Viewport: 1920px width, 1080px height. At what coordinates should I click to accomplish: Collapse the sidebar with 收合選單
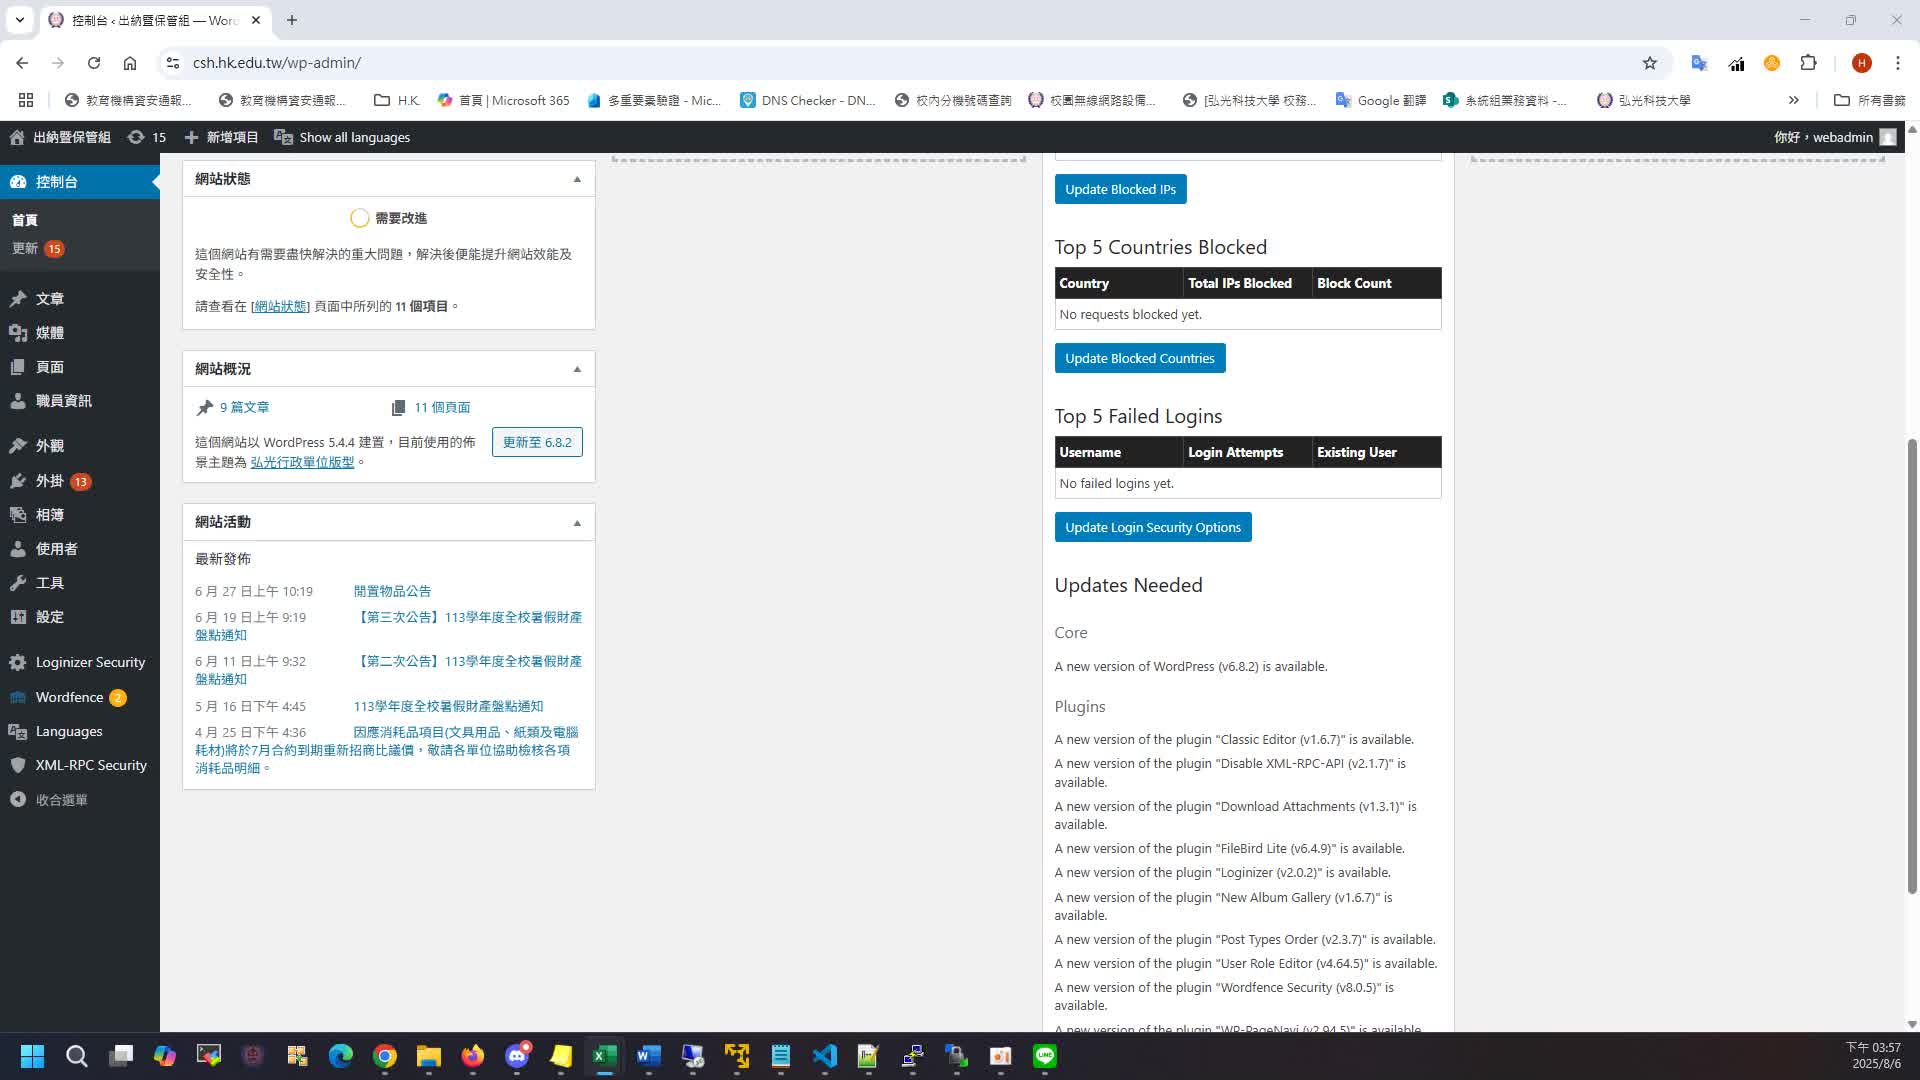[61, 800]
